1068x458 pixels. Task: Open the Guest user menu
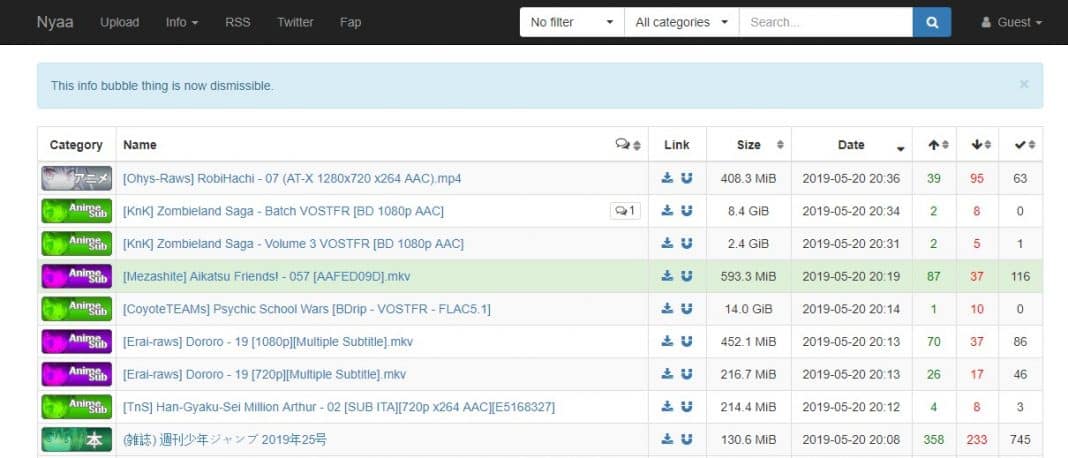[x=1011, y=22]
